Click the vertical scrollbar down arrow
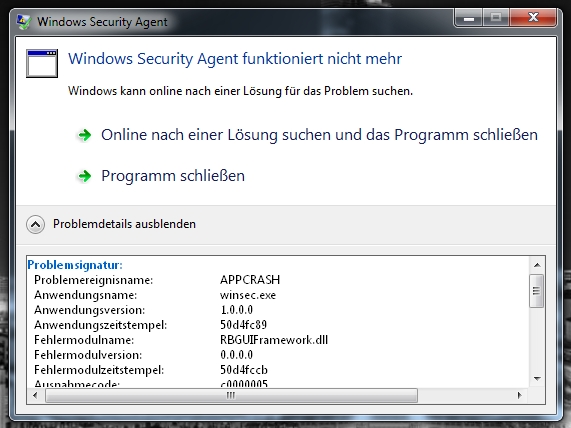The height and width of the screenshot is (428, 571). (x=537, y=379)
